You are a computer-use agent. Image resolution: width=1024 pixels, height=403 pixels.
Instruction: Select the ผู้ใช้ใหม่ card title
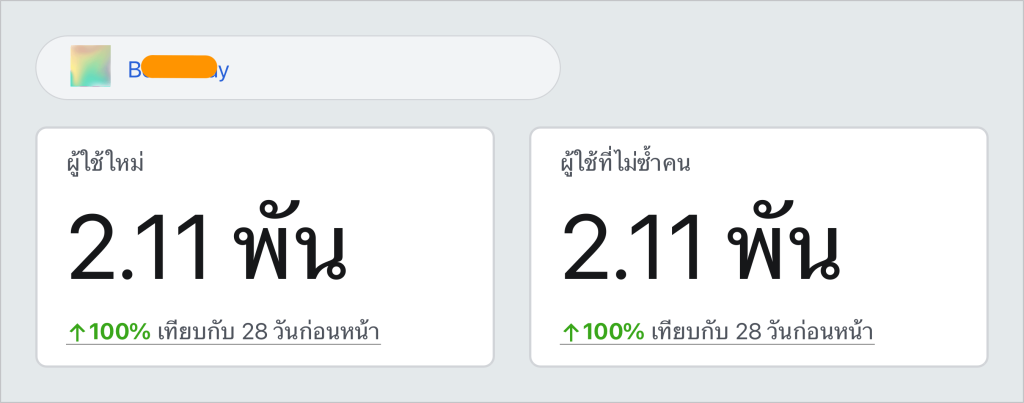tap(106, 162)
